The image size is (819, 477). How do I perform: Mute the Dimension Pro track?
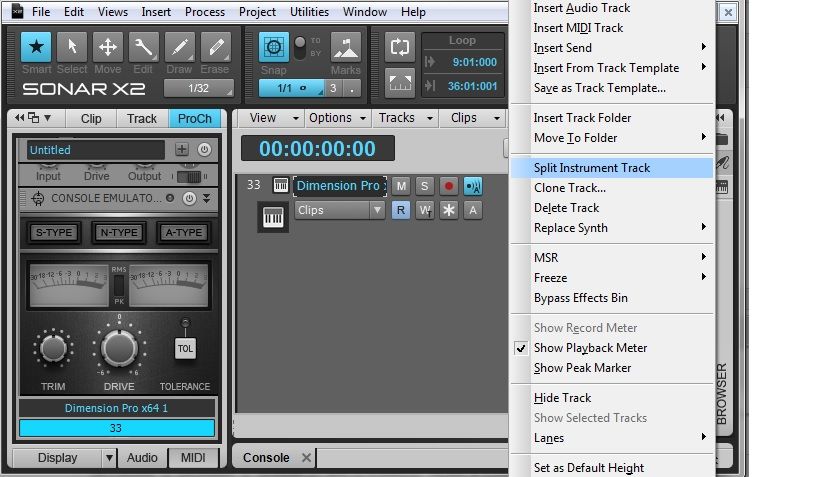coord(401,186)
